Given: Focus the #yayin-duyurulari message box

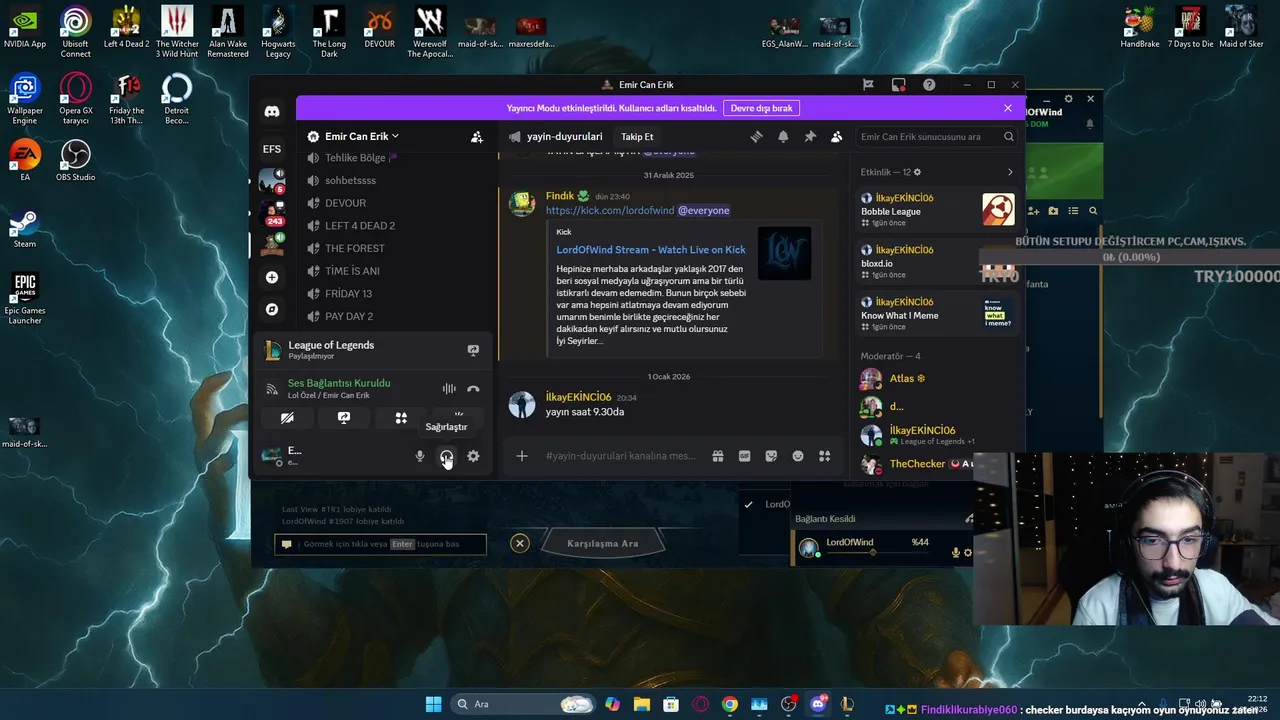Looking at the screenshot, I should (620, 456).
